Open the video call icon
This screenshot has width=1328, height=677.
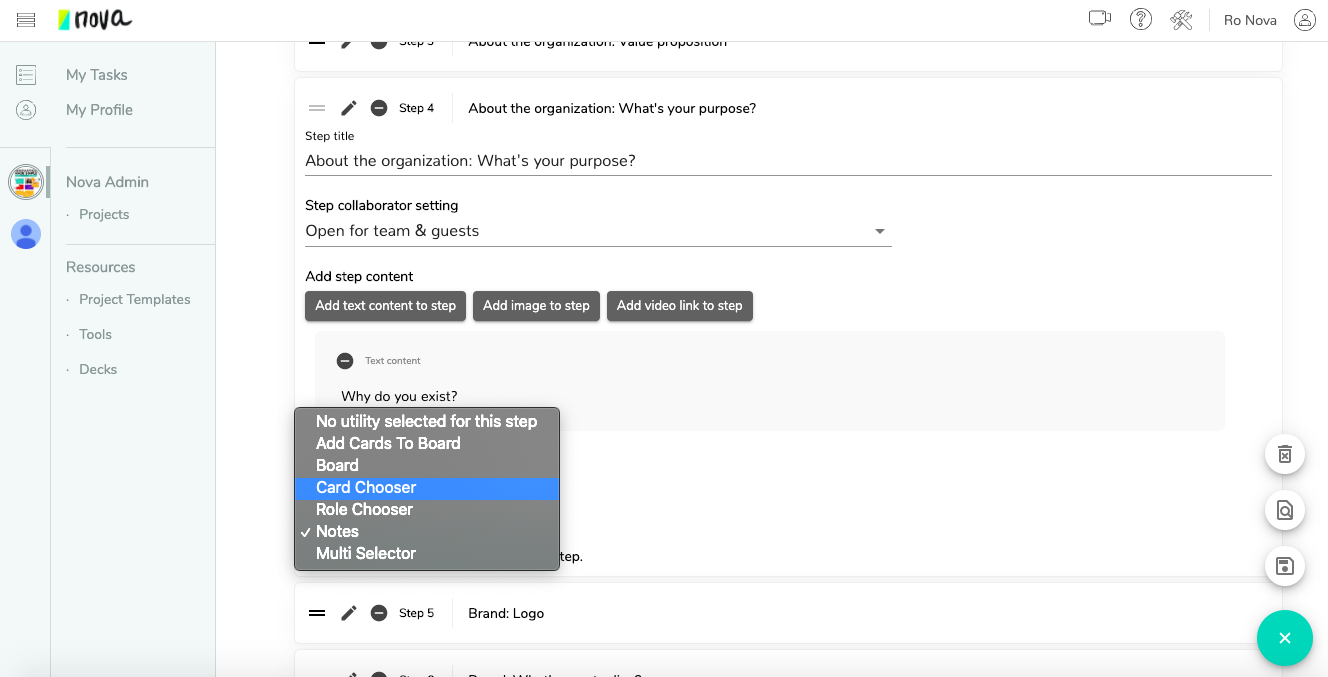[x=1100, y=18]
